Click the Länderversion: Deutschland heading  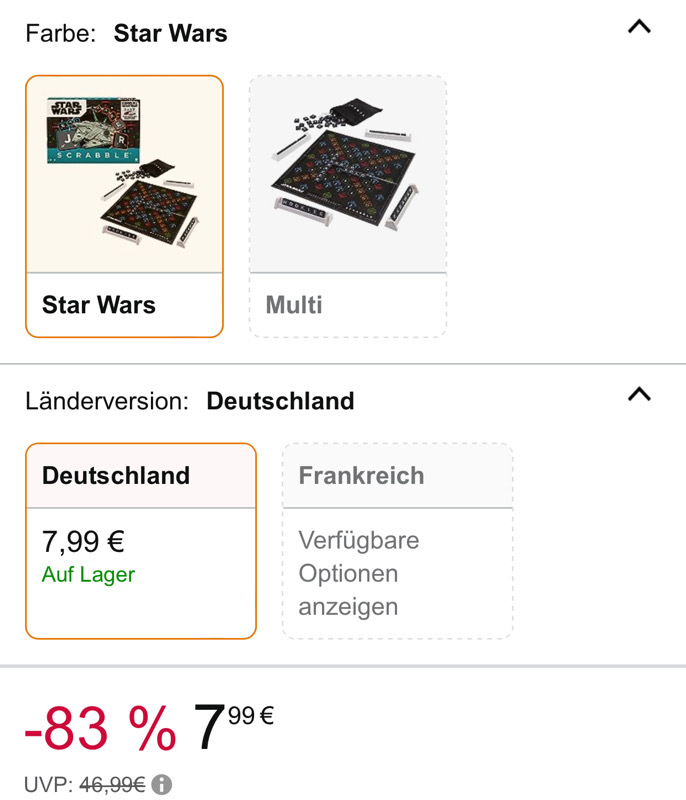pyautogui.click(x=190, y=401)
